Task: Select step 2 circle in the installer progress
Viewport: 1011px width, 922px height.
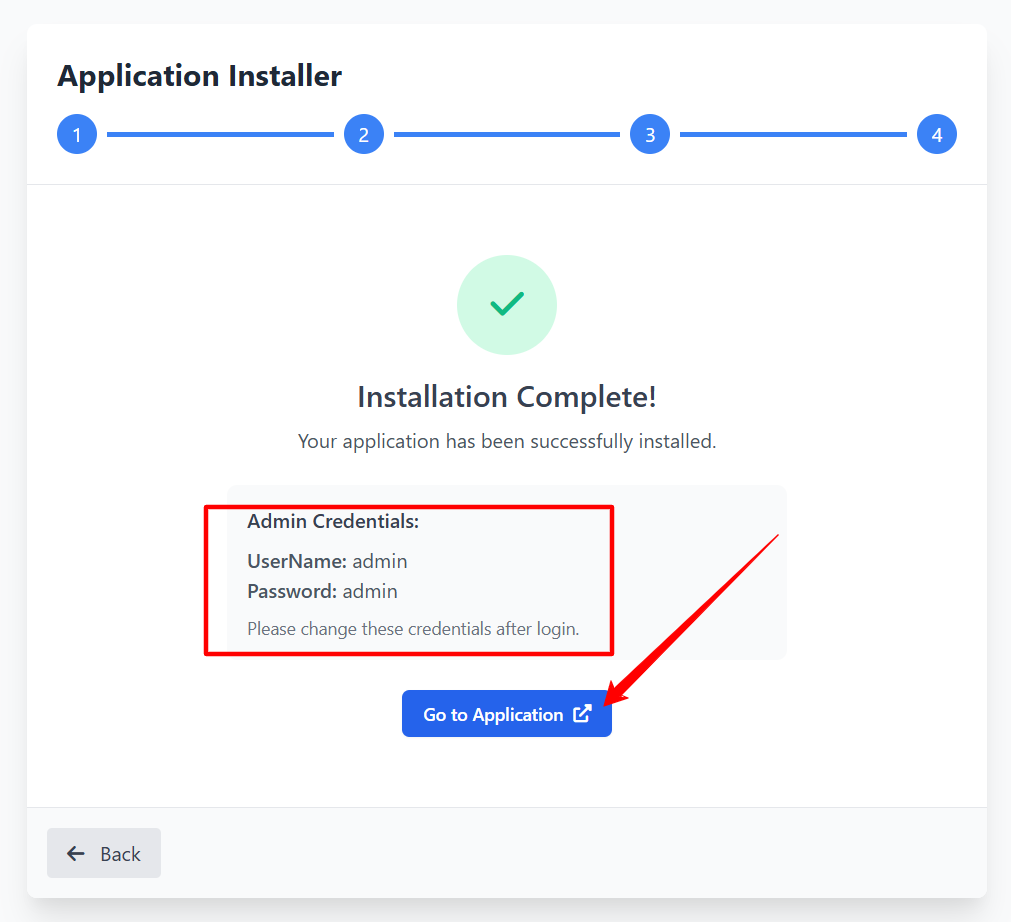Action: 363,133
